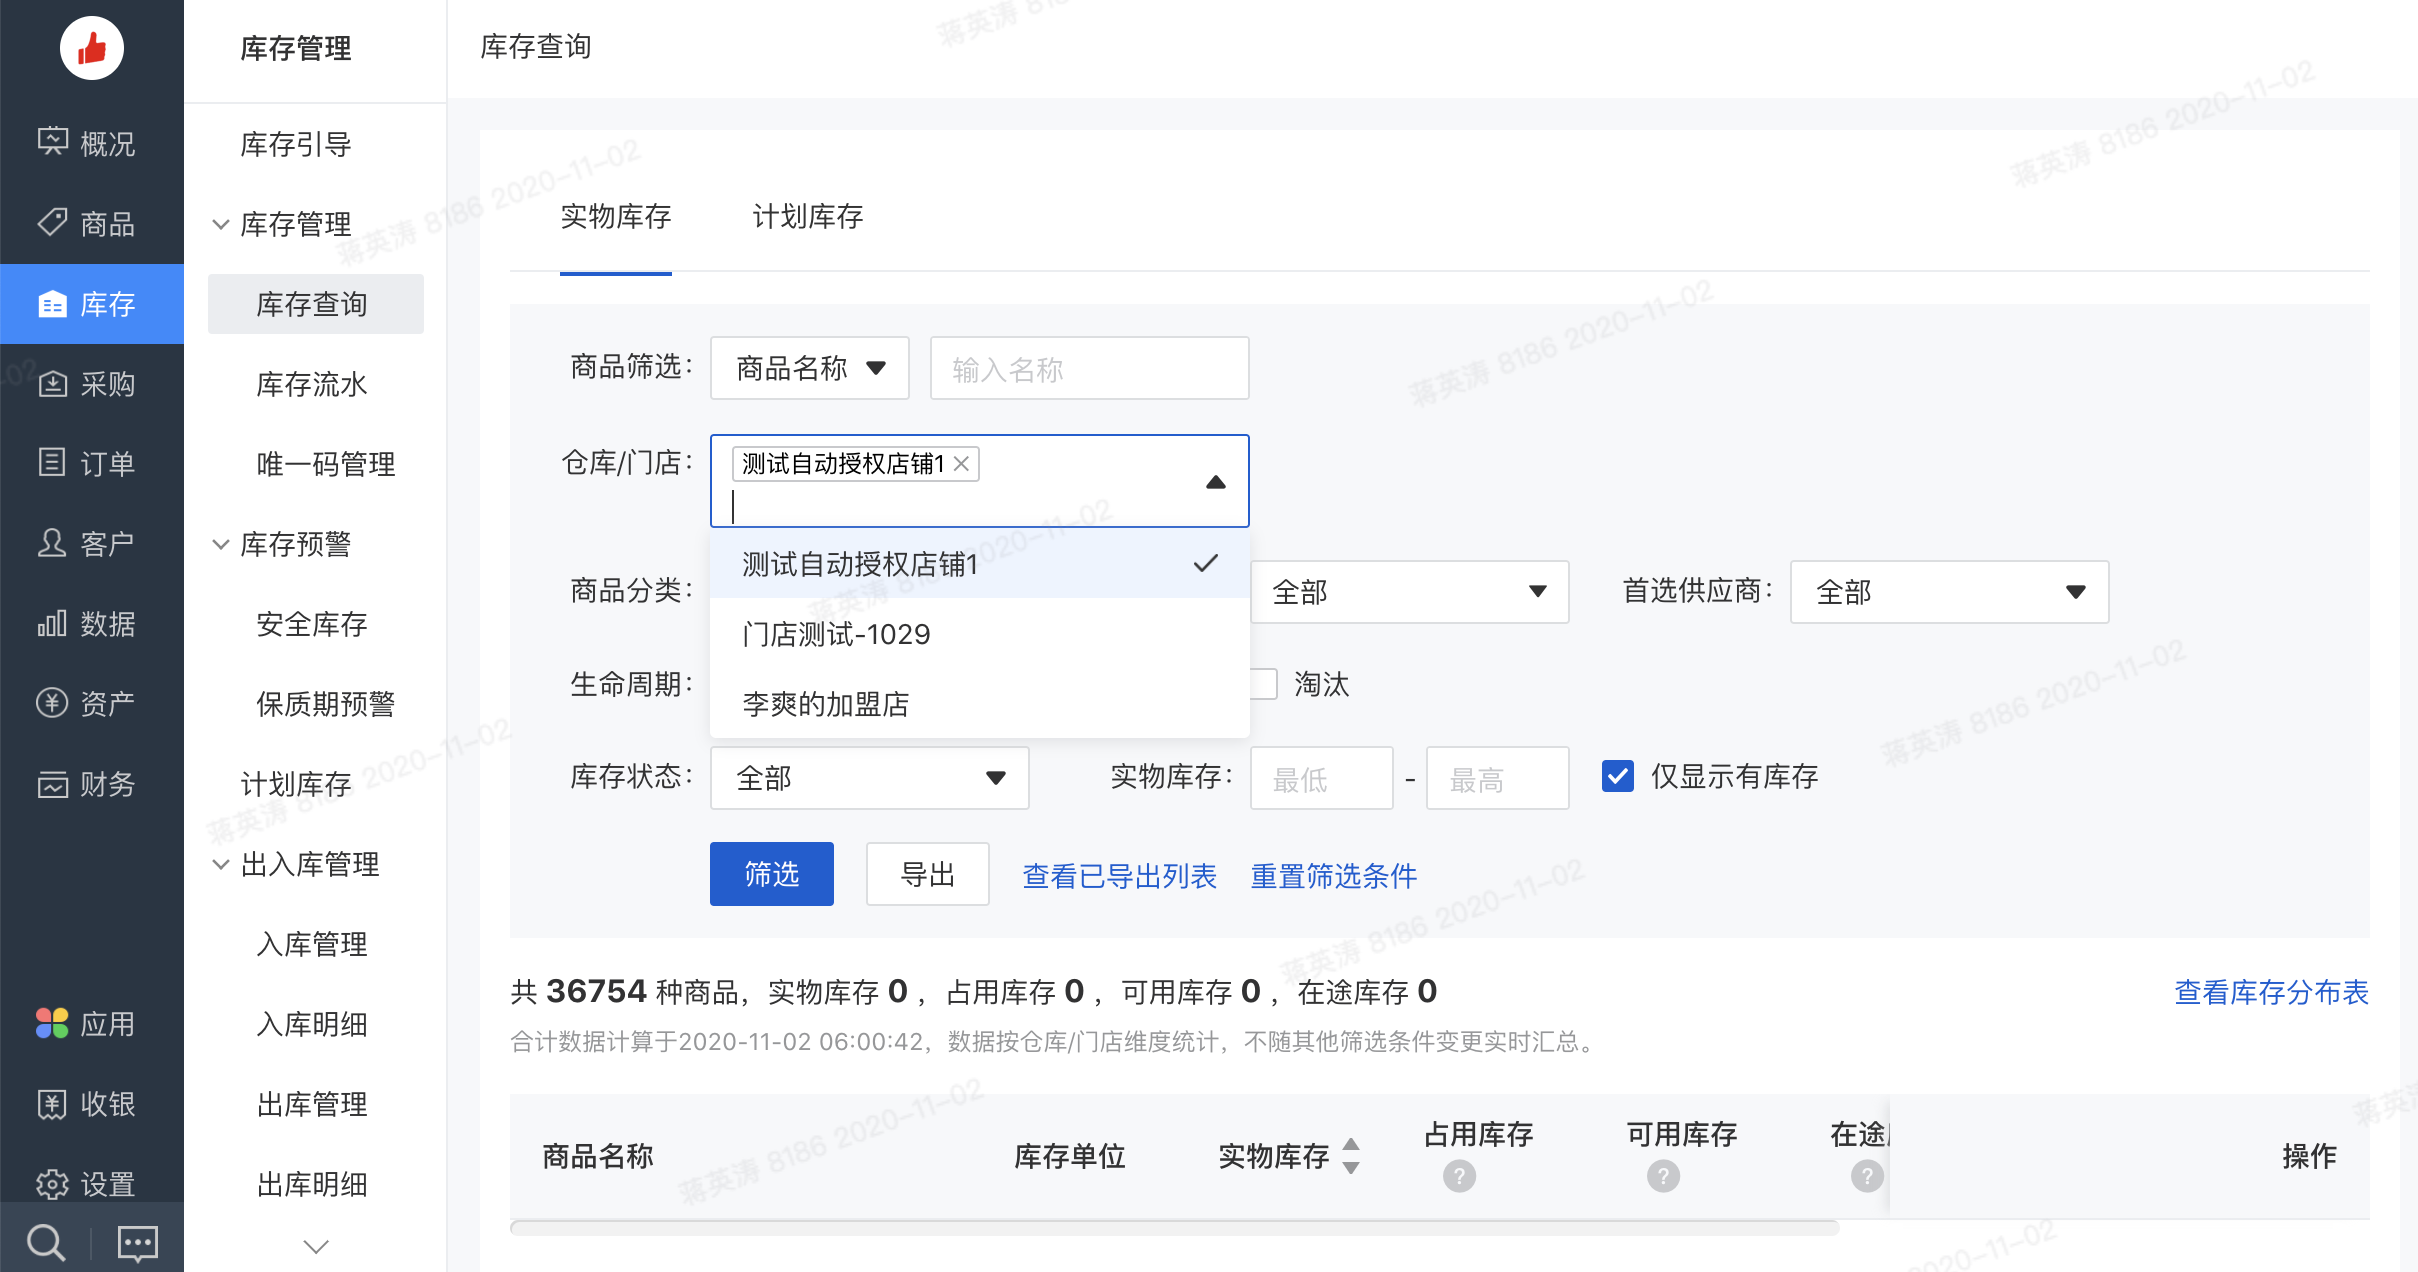
Task: Click the table's horizontal scrollbar
Action: tap(1173, 1227)
